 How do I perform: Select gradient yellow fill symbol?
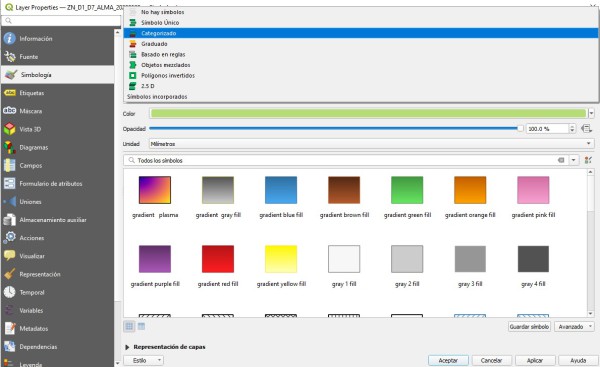coord(281,266)
